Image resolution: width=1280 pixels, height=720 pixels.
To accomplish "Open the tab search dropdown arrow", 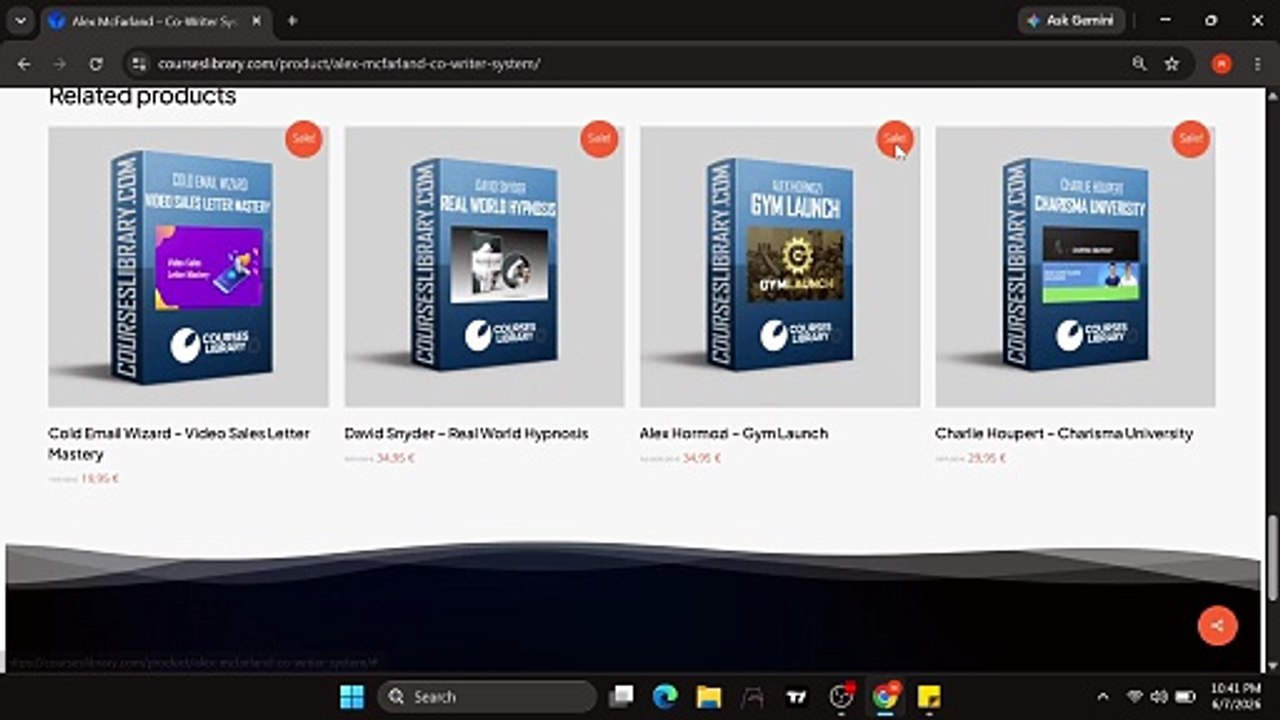I will point(20,20).
